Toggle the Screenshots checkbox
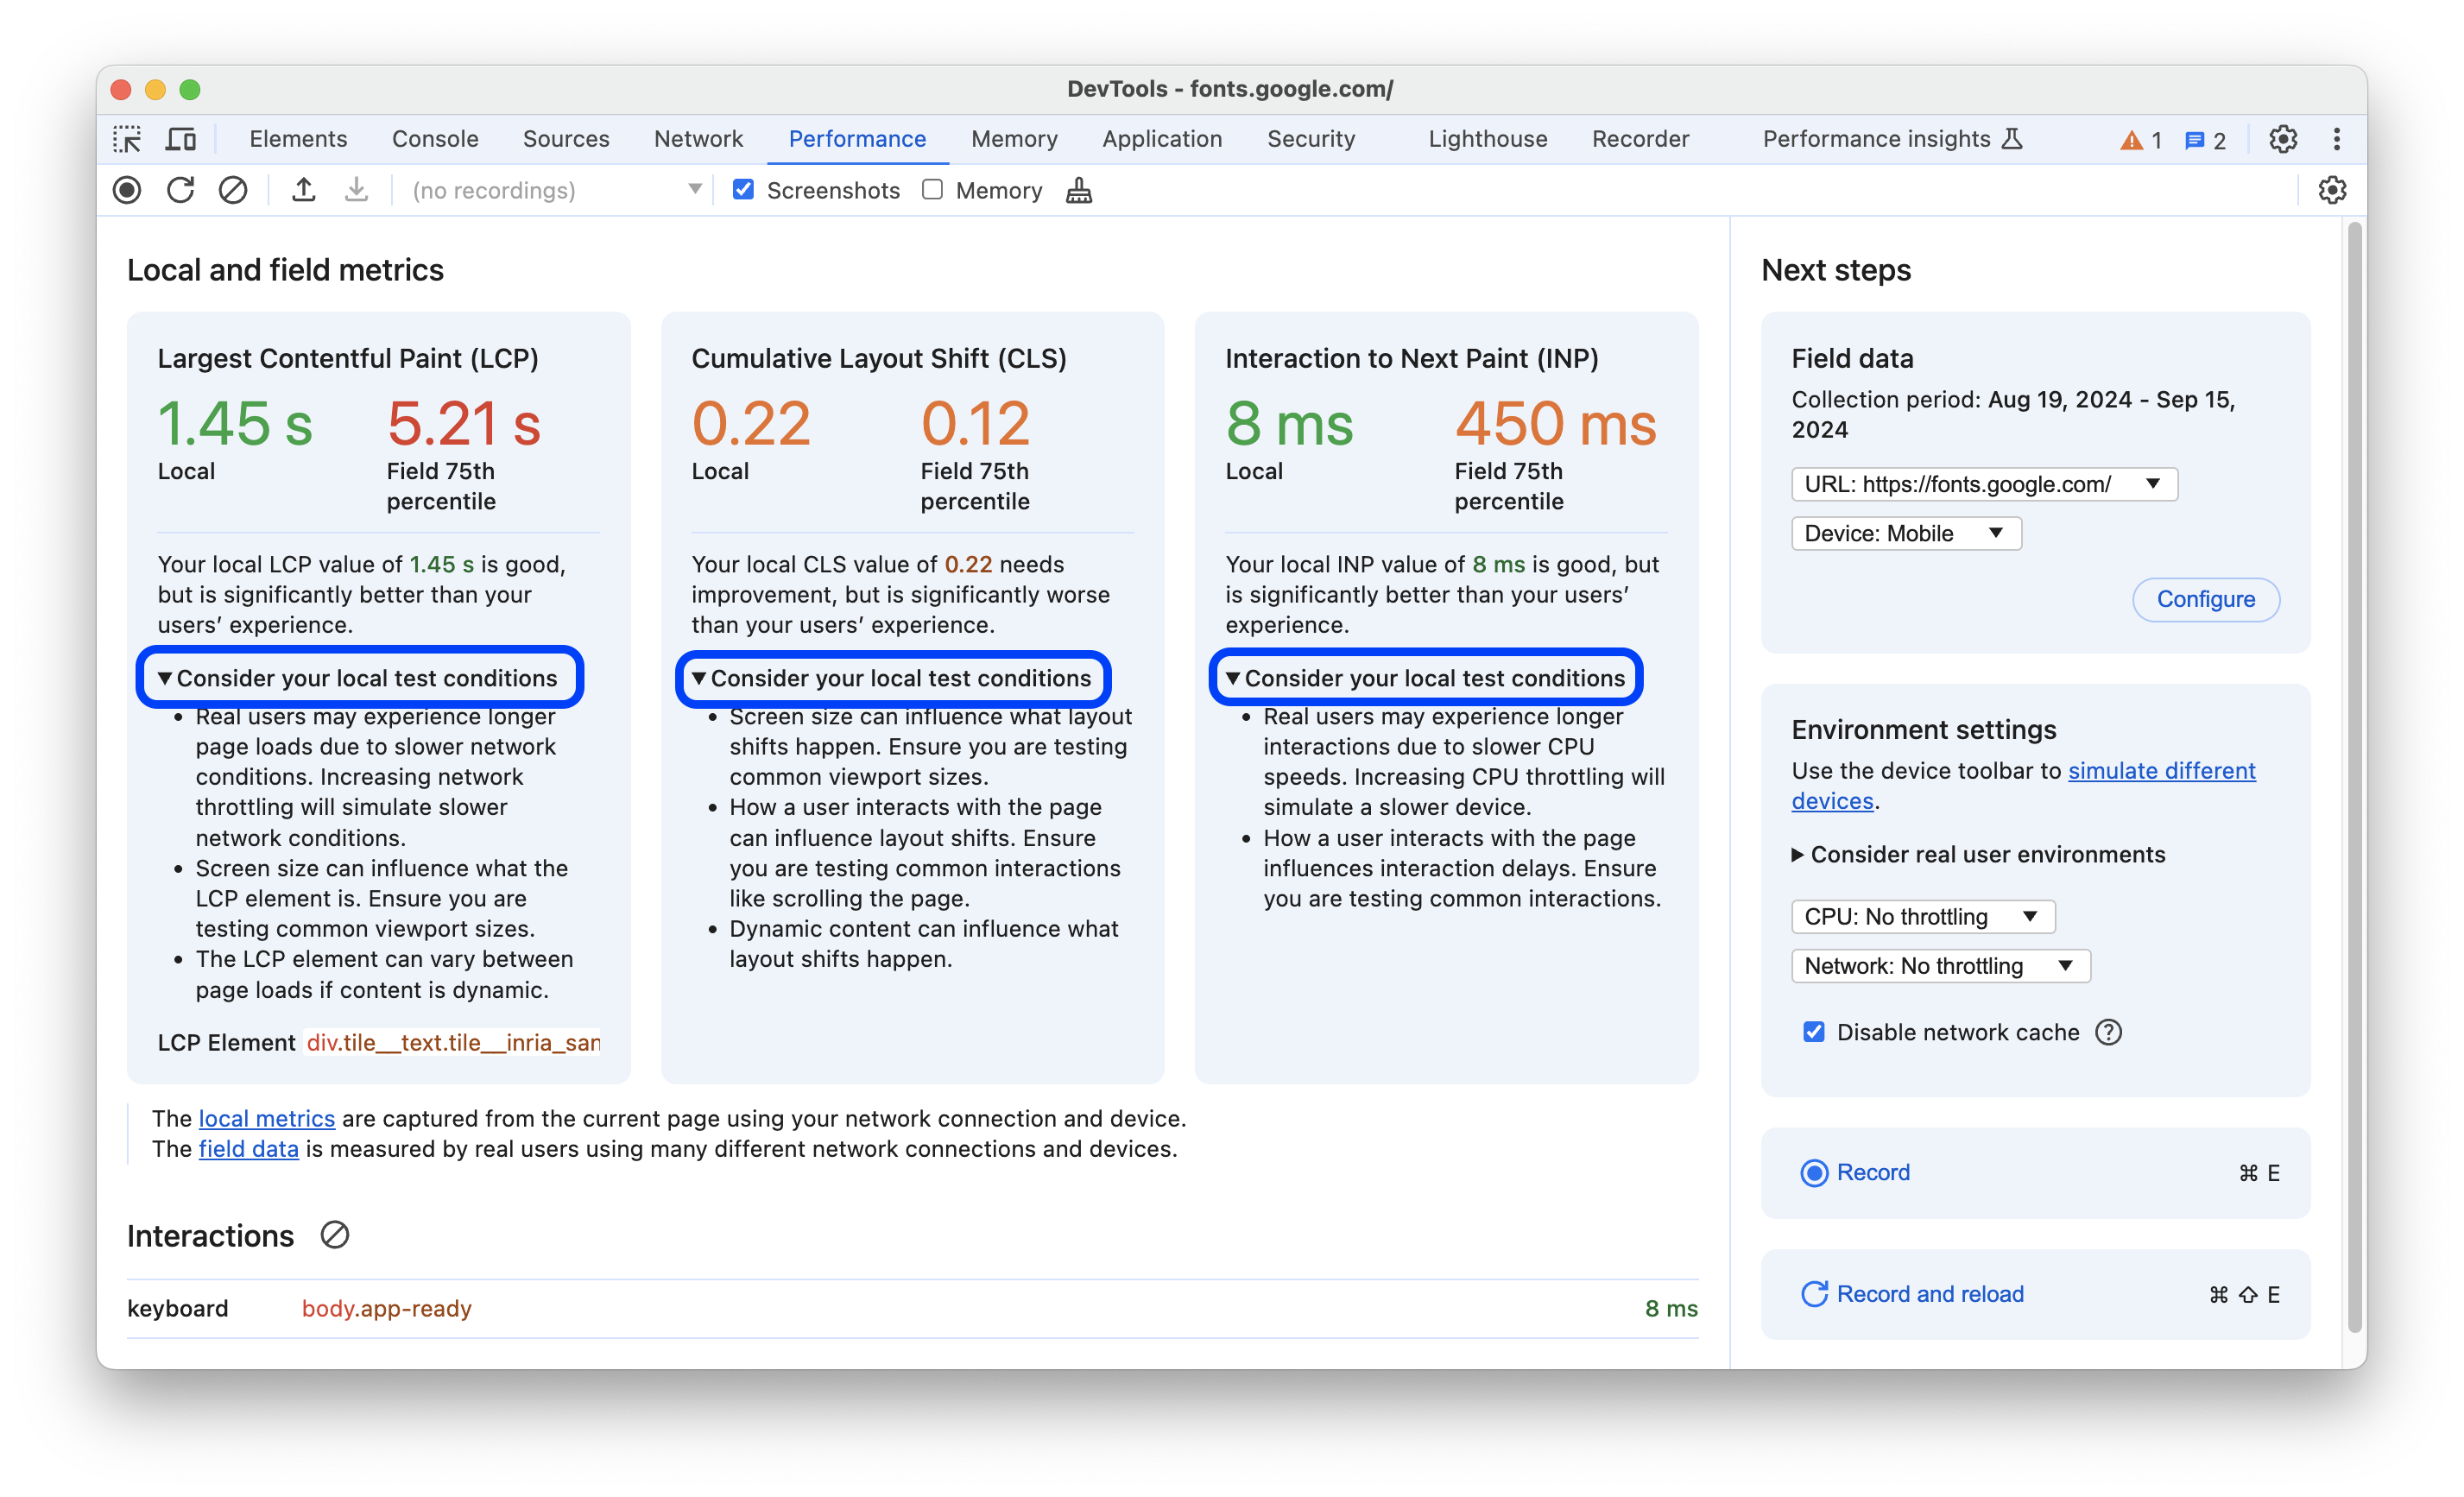The width and height of the screenshot is (2464, 1497). pyautogui.click(x=741, y=188)
